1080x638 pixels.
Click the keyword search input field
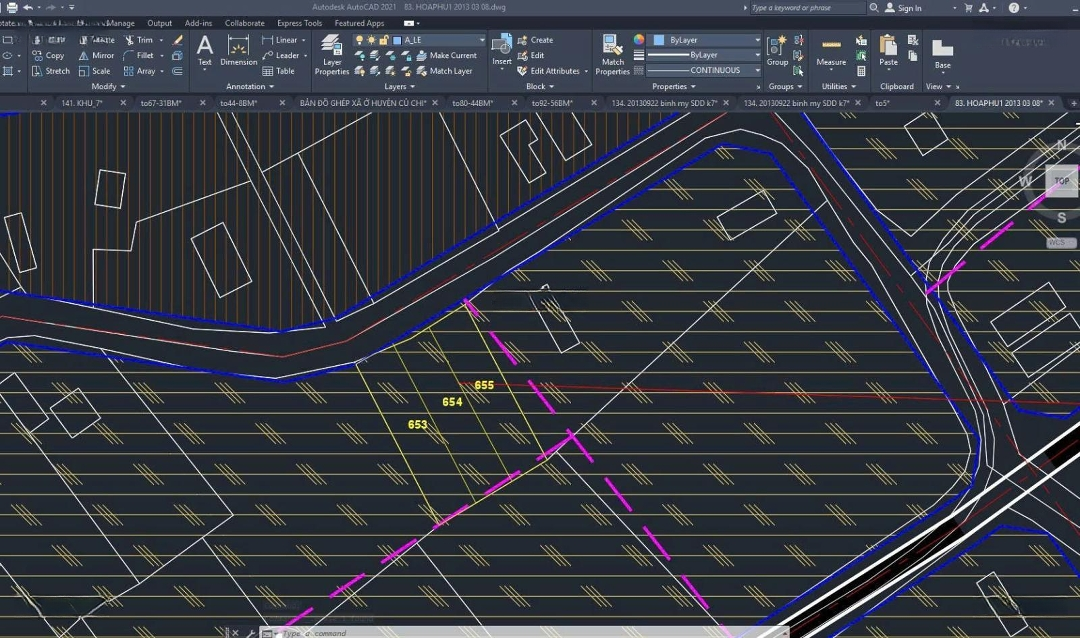tap(806, 8)
